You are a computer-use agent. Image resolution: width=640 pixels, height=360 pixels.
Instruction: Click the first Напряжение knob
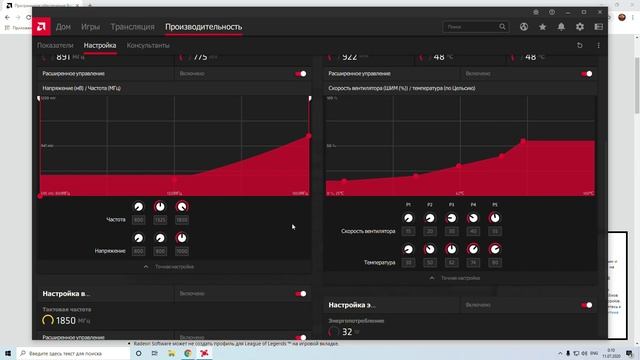(139, 238)
